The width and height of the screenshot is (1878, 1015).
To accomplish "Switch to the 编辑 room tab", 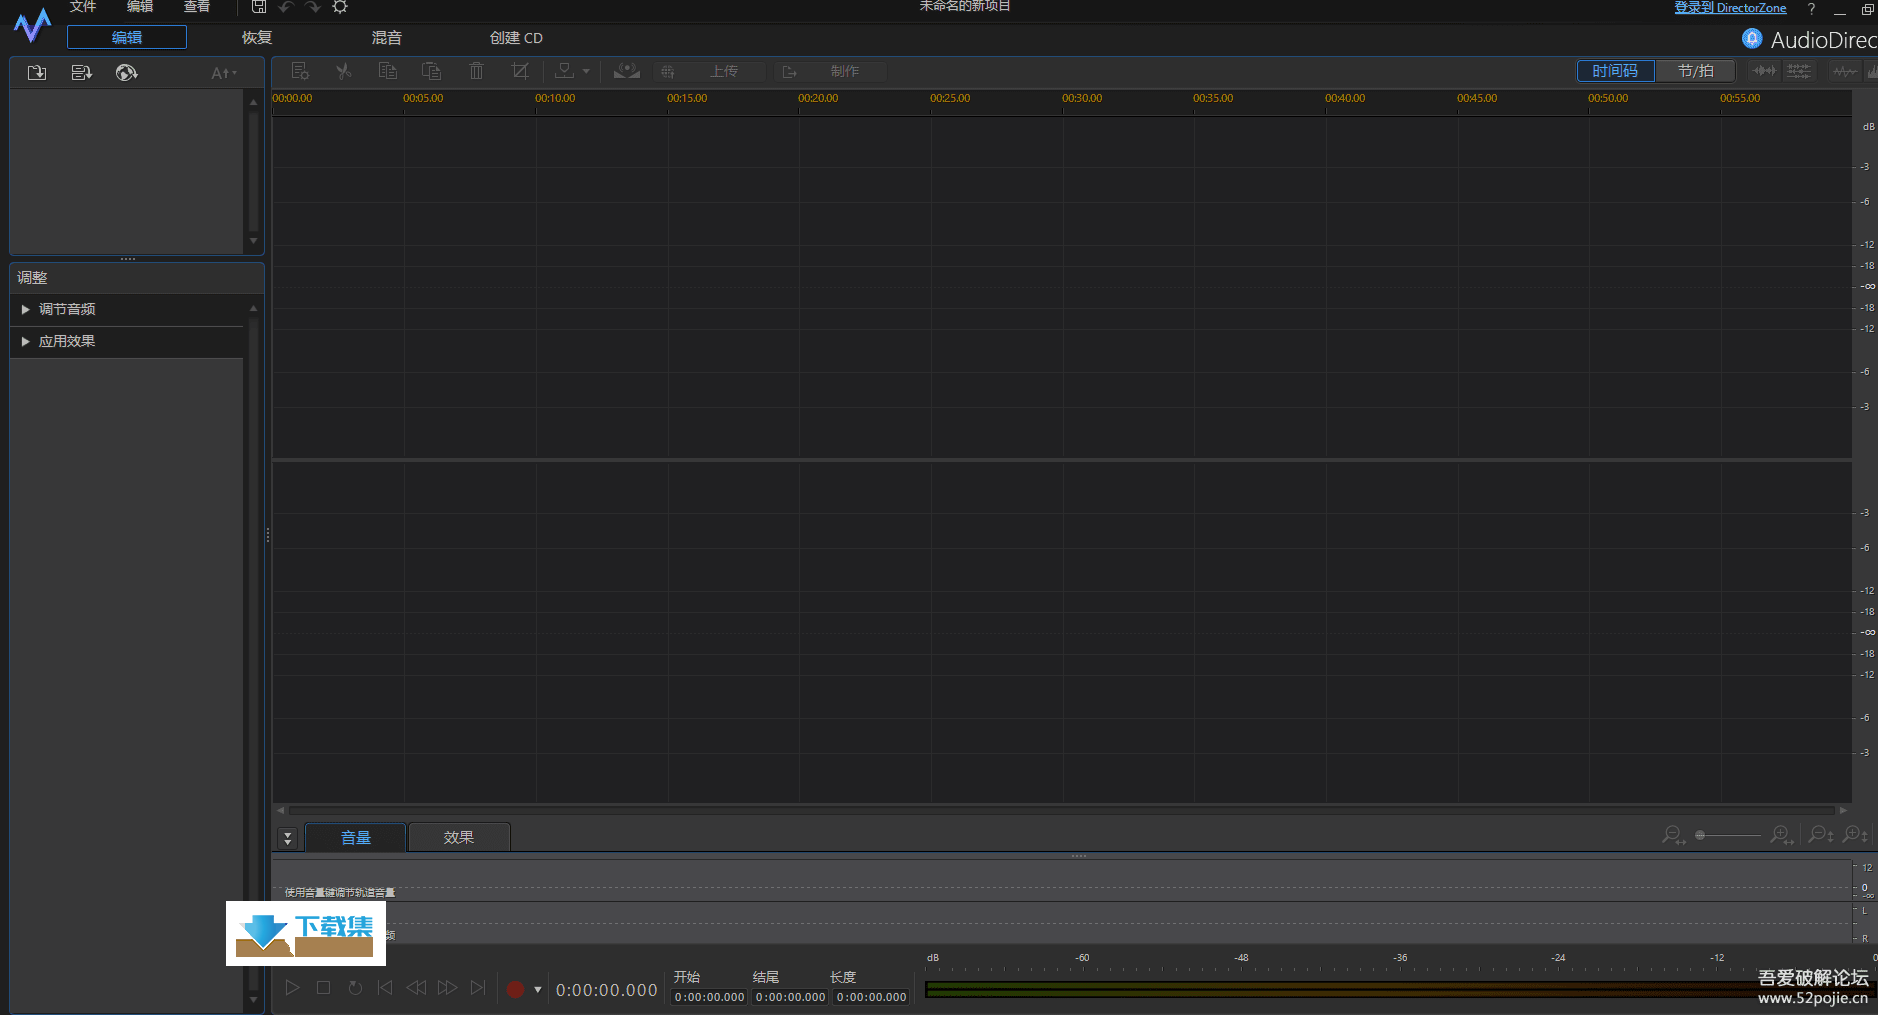I will click(127, 37).
